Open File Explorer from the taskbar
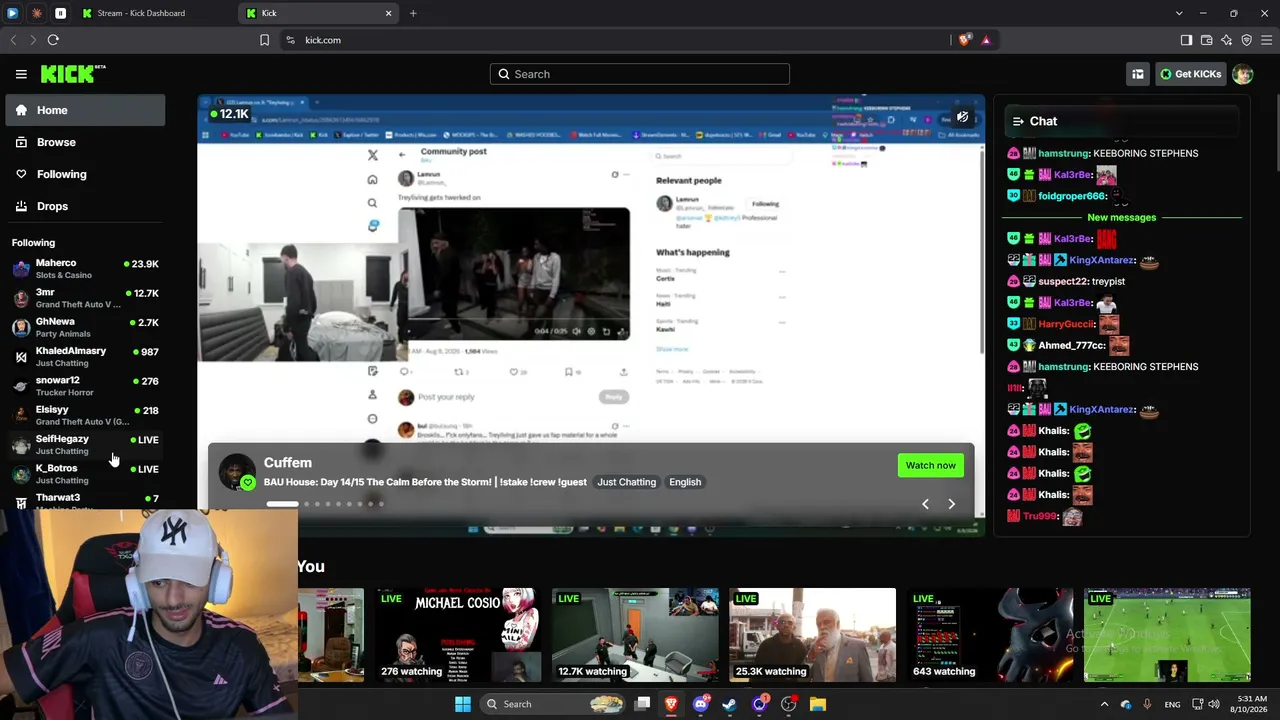The height and width of the screenshot is (720, 1280). pyautogui.click(x=818, y=704)
